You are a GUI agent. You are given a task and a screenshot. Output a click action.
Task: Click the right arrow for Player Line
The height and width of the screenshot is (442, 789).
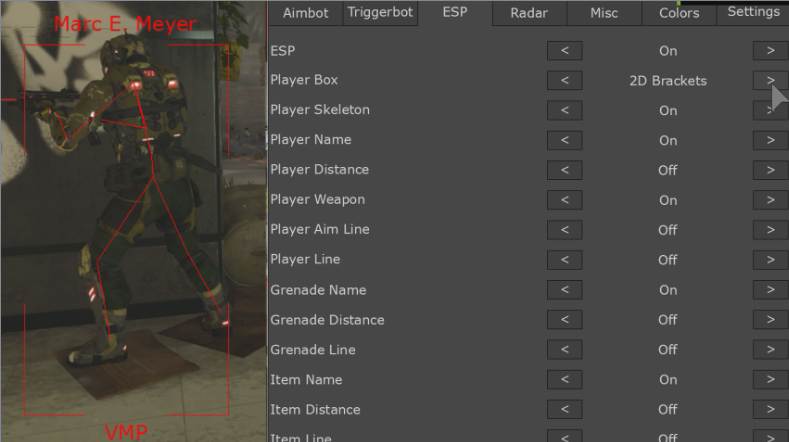[x=770, y=260]
